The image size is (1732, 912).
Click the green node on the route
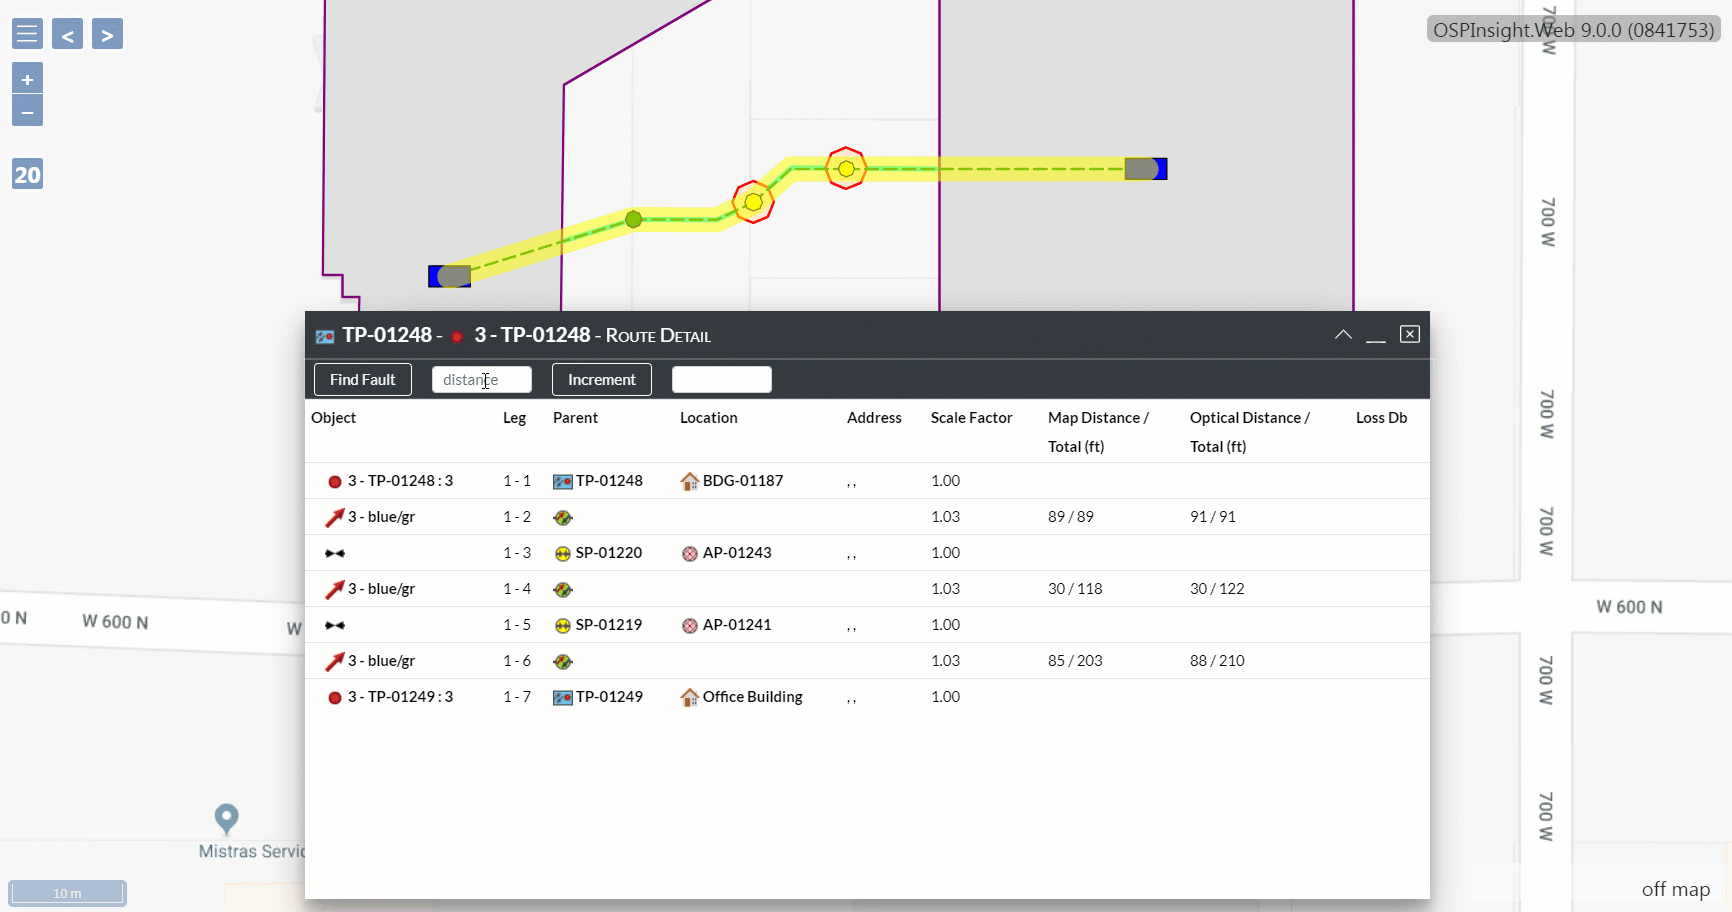point(633,219)
